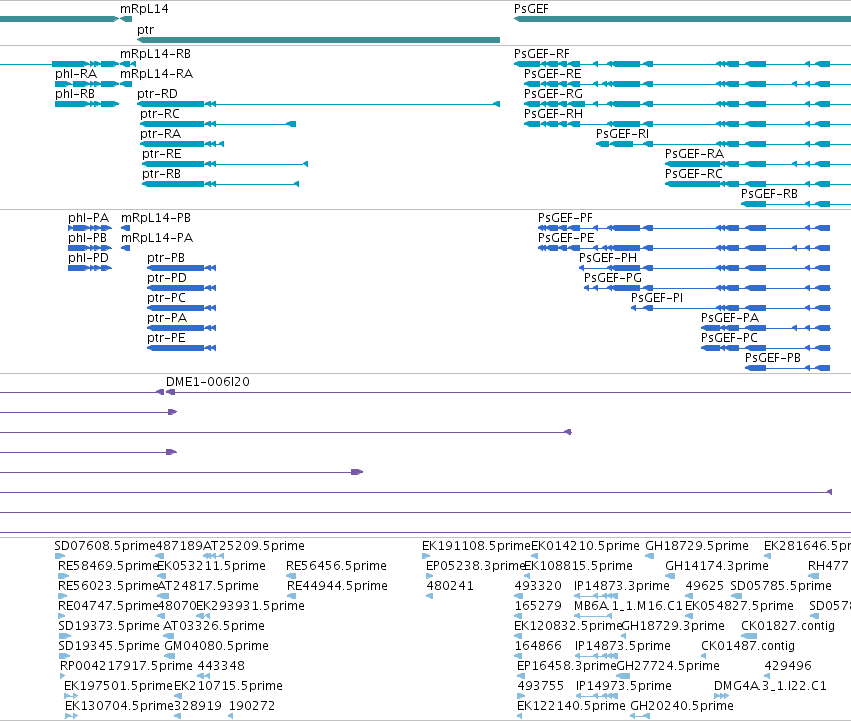851x721 pixels.
Task: Select EST entry 190272
Action: click(x=231, y=716)
